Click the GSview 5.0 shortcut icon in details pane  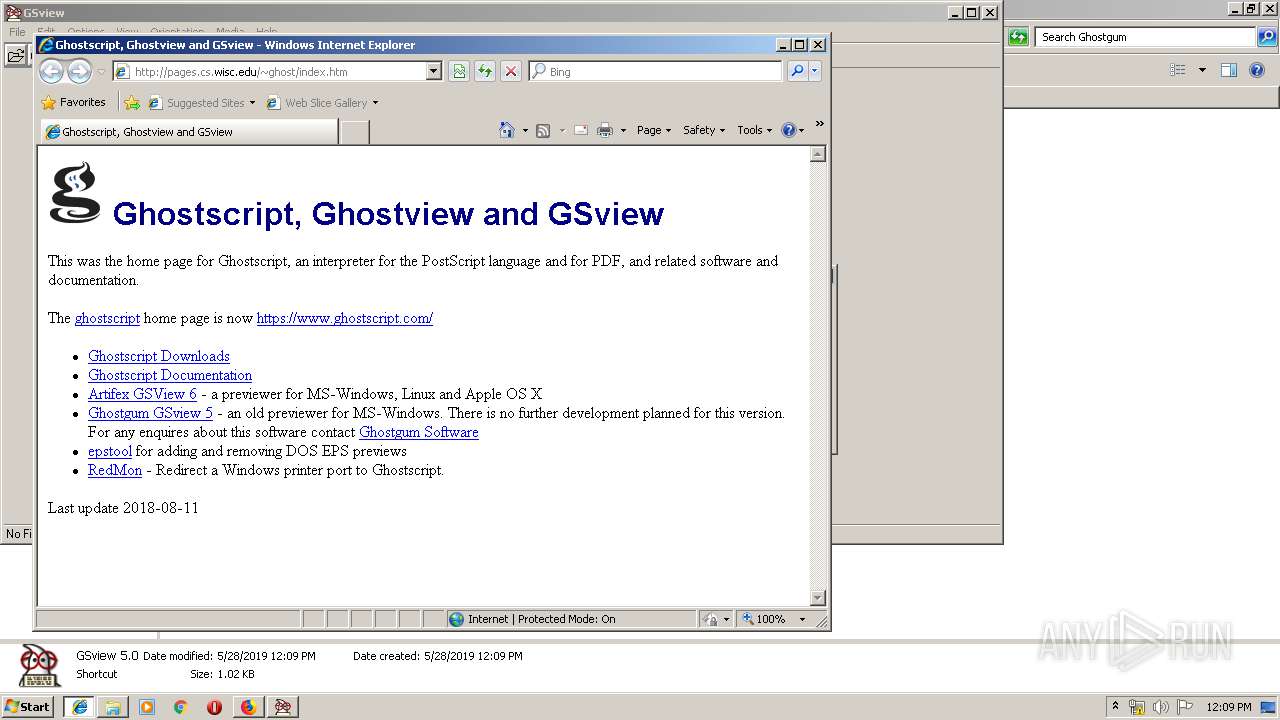[39, 665]
